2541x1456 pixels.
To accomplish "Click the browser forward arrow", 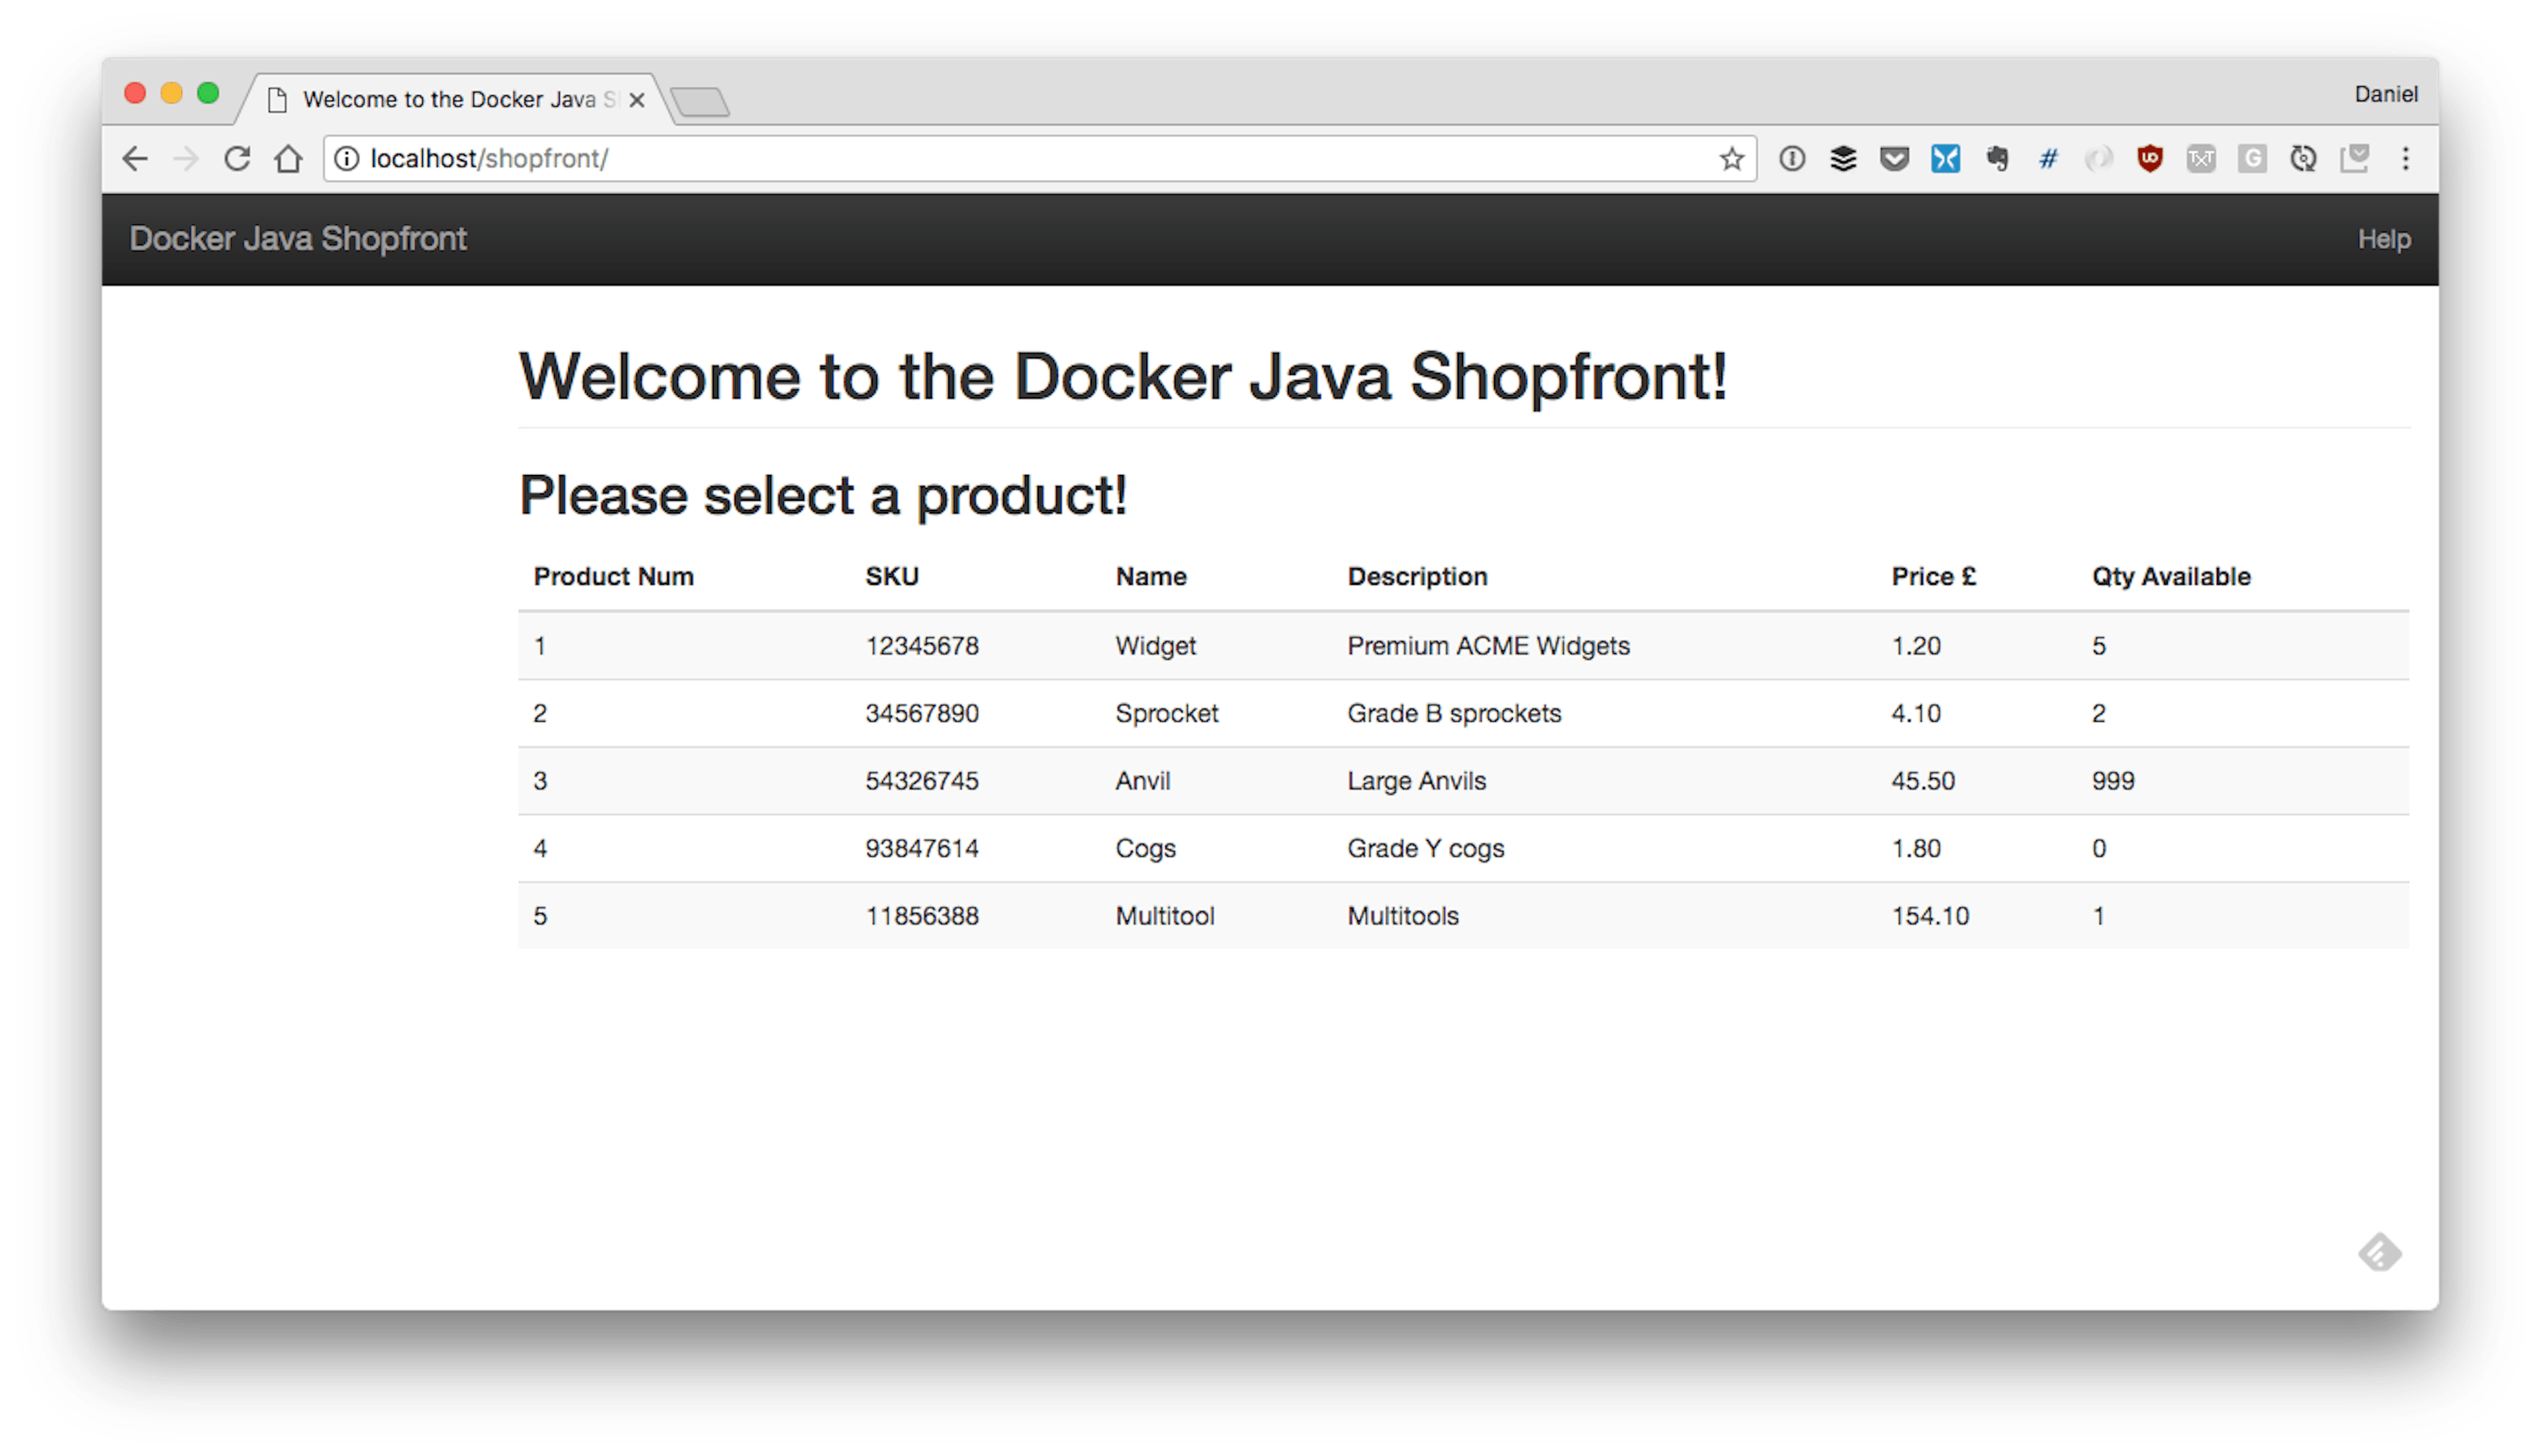I will 186,158.
